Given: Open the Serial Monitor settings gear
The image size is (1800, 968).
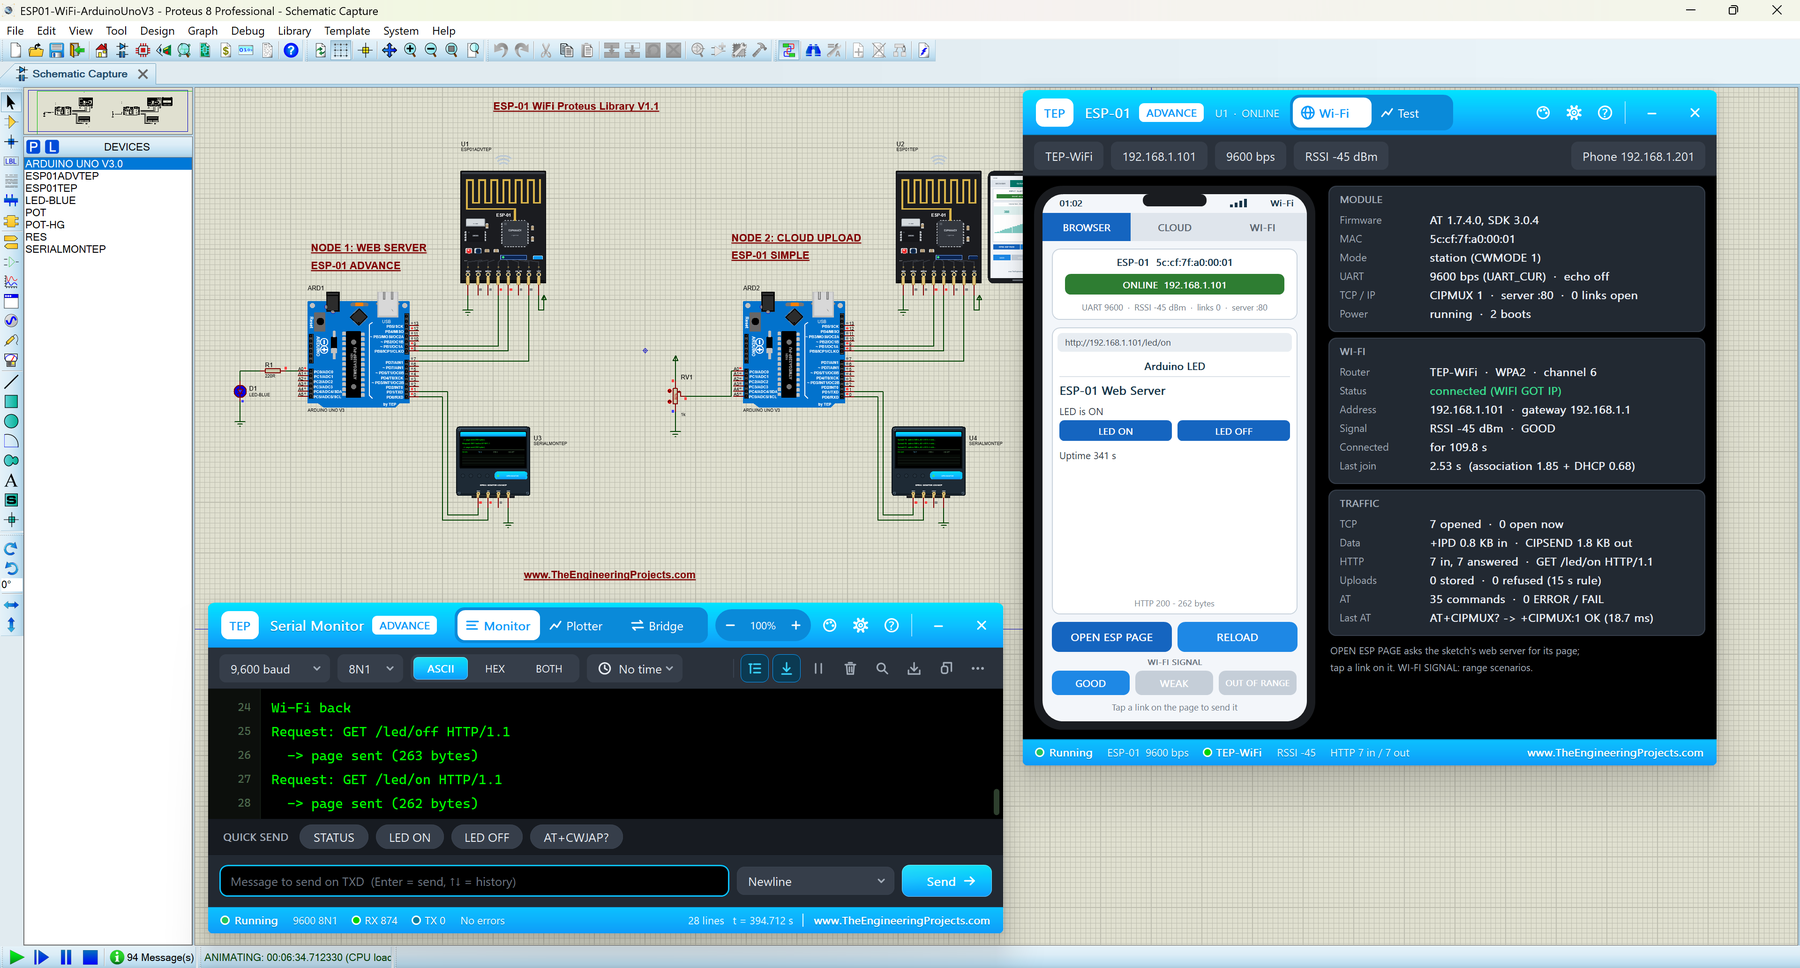Looking at the screenshot, I should pos(860,626).
